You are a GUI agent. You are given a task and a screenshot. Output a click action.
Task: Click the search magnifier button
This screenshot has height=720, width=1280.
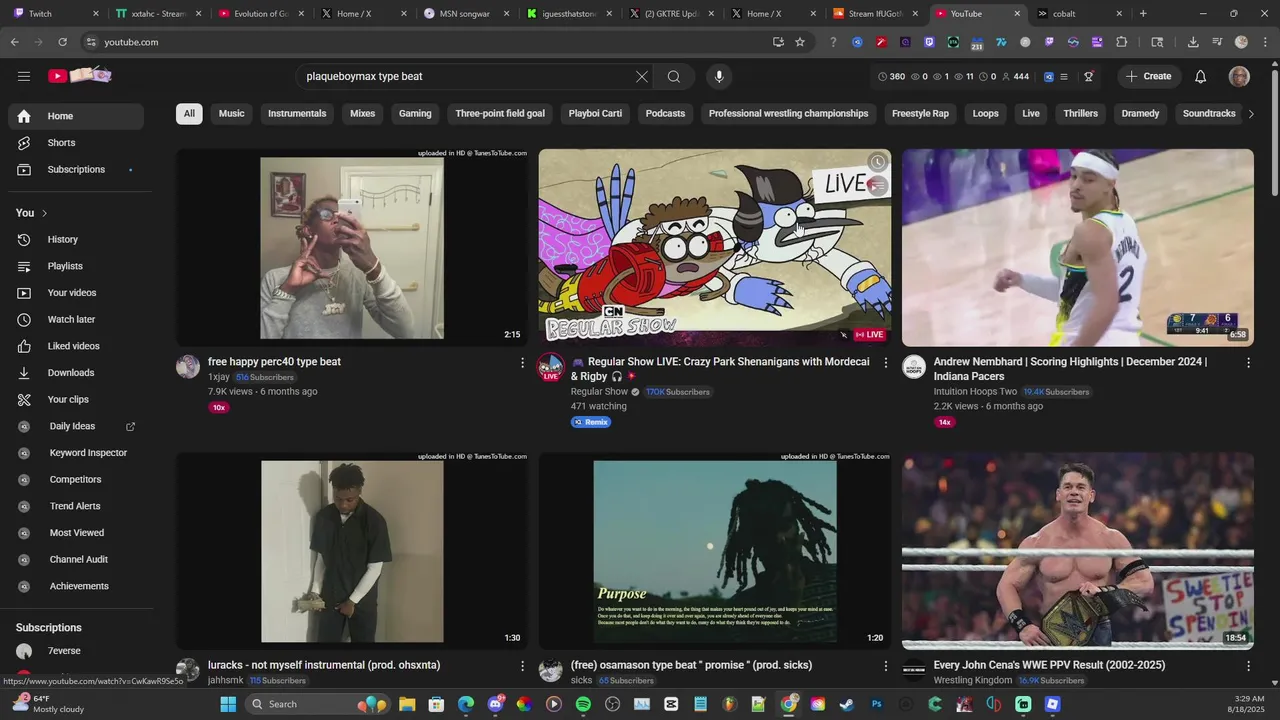pyautogui.click(x=674, y=77)
